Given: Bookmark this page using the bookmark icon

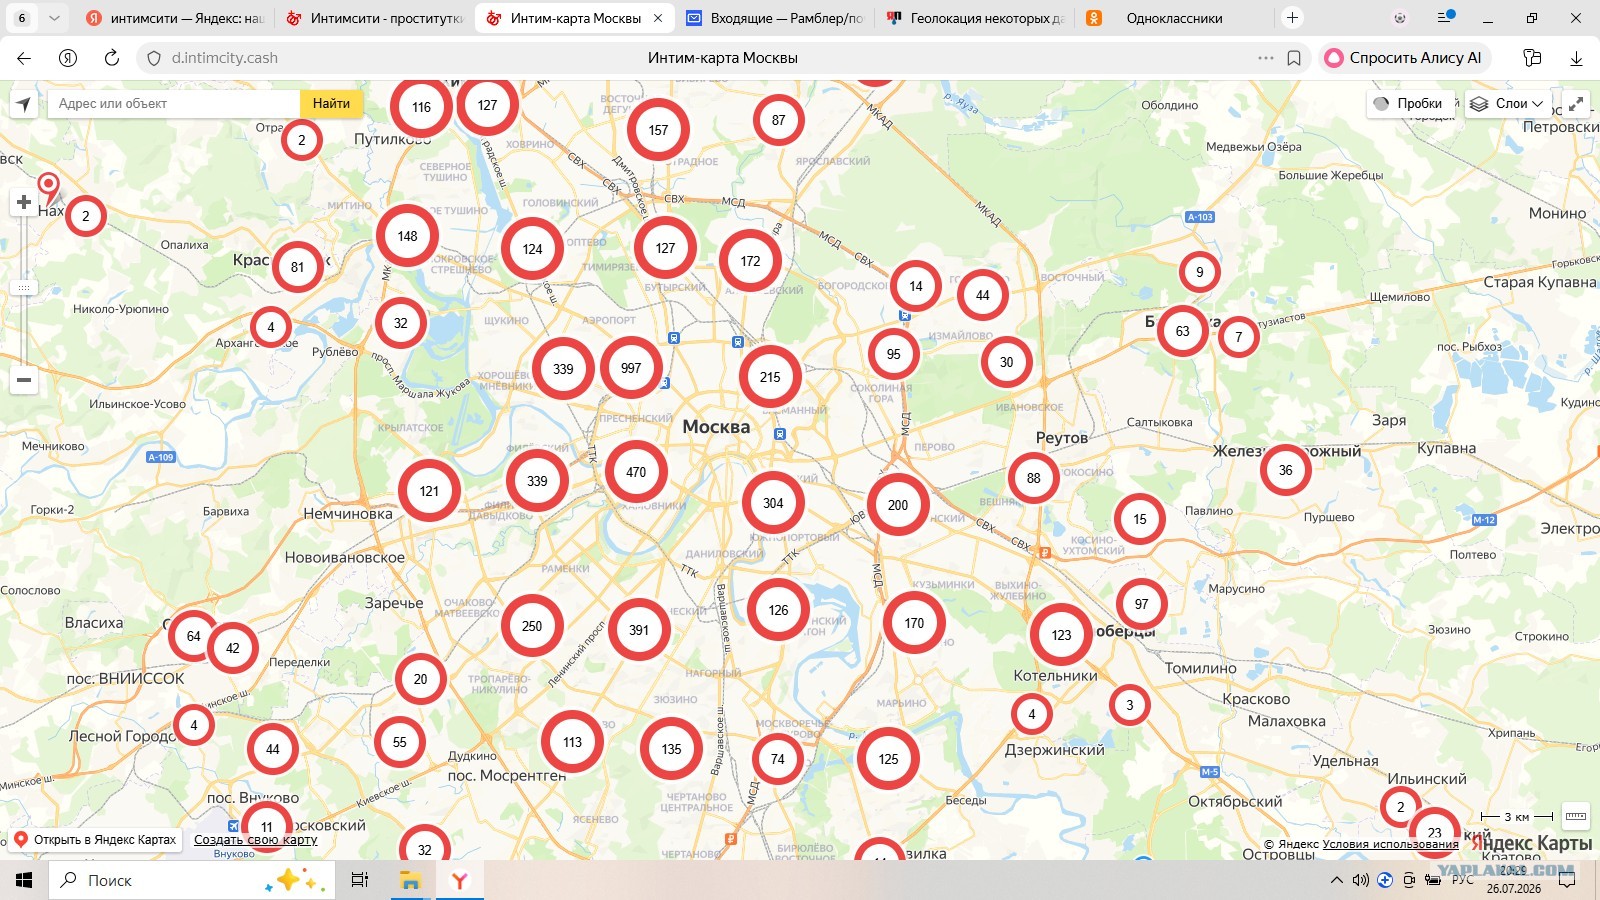Looking at the screenshot, I should click(x=1294, y=58).
